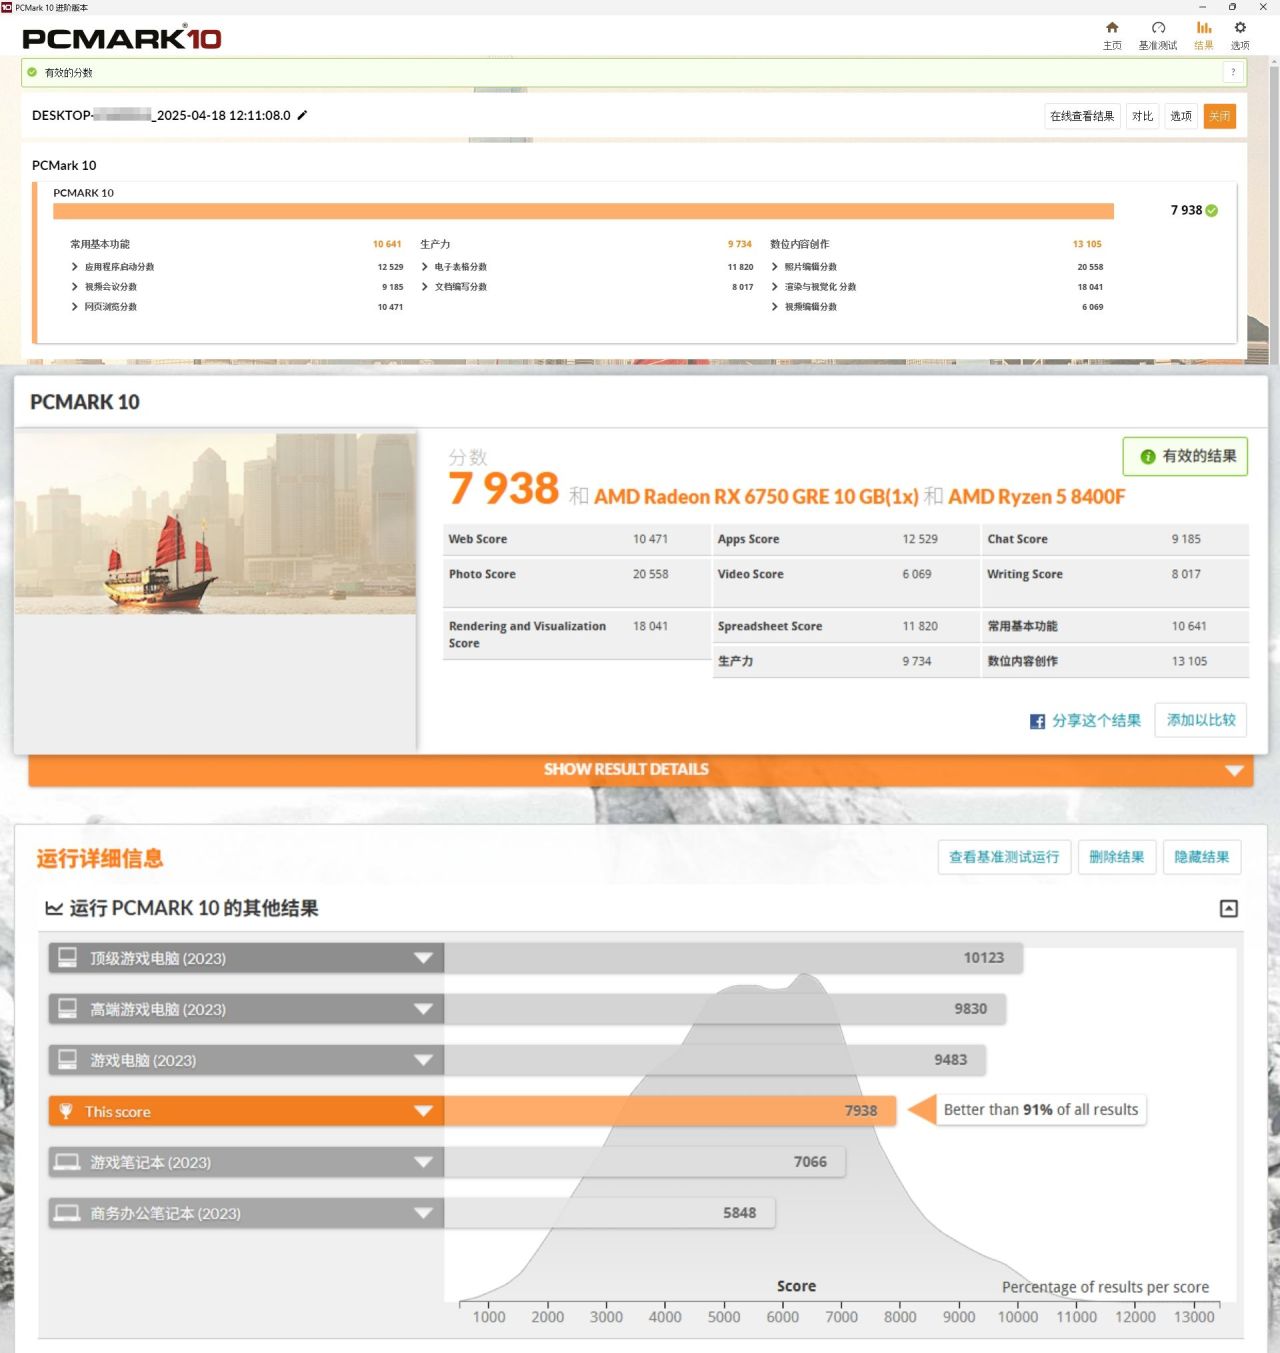The image size is (1280, 1353).
Task: Open the AMD Ryzen 5 8400F link
Action: [1037, 497]
